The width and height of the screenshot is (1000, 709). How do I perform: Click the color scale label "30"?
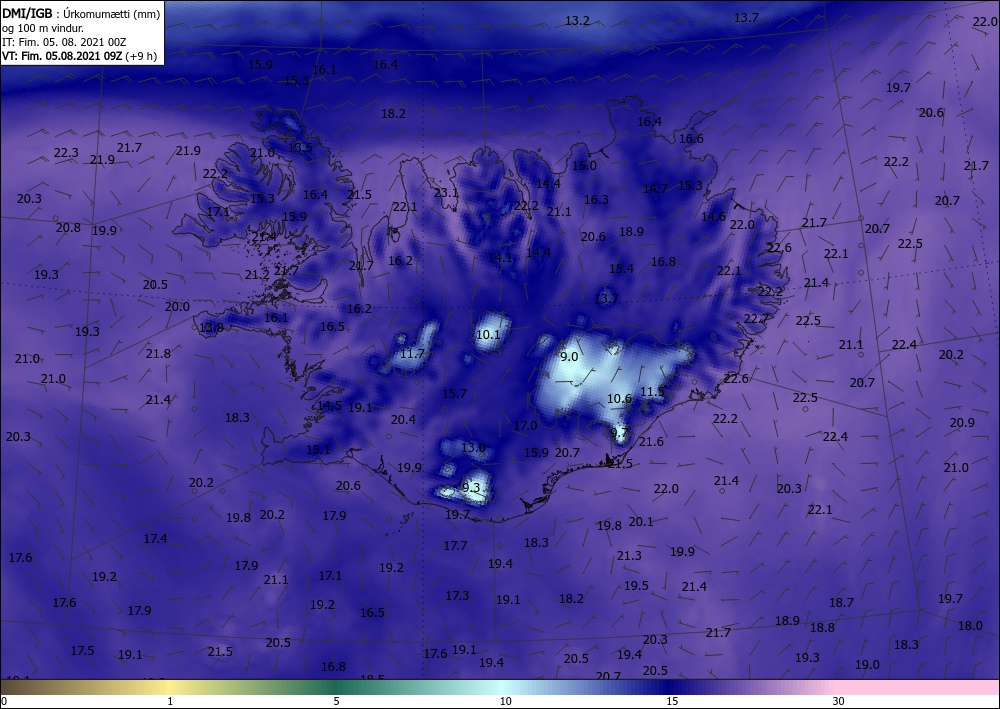838,701
